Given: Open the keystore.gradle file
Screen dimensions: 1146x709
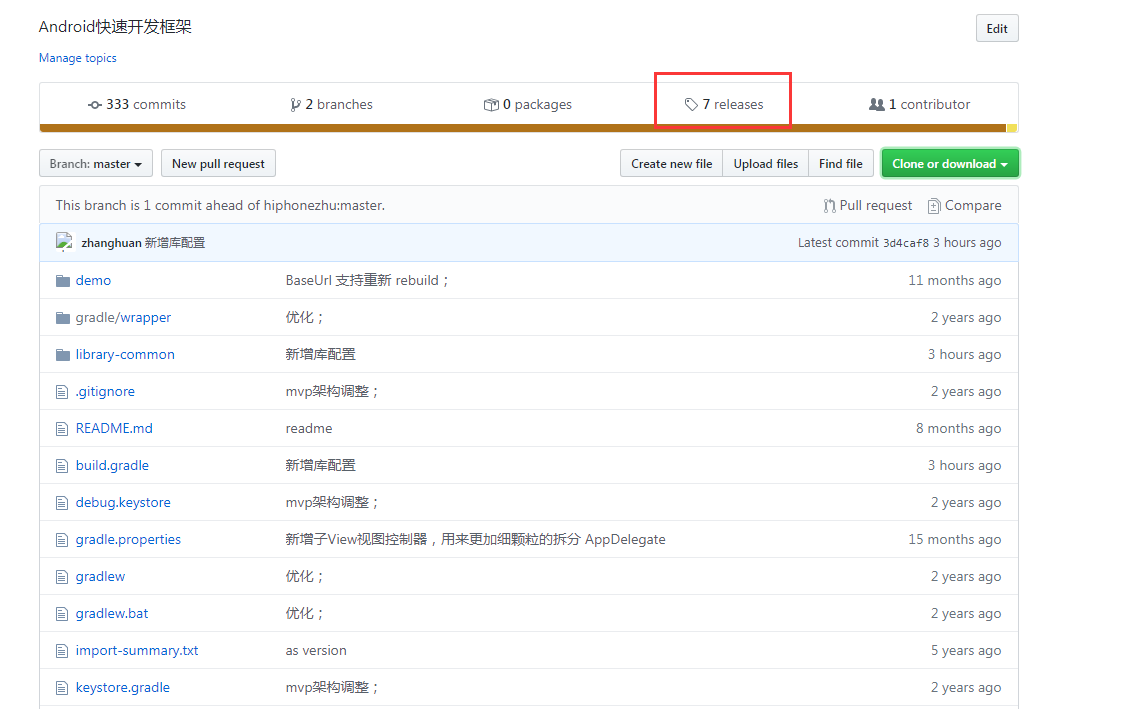Looking at the screenshot, I should click(123, 688).
